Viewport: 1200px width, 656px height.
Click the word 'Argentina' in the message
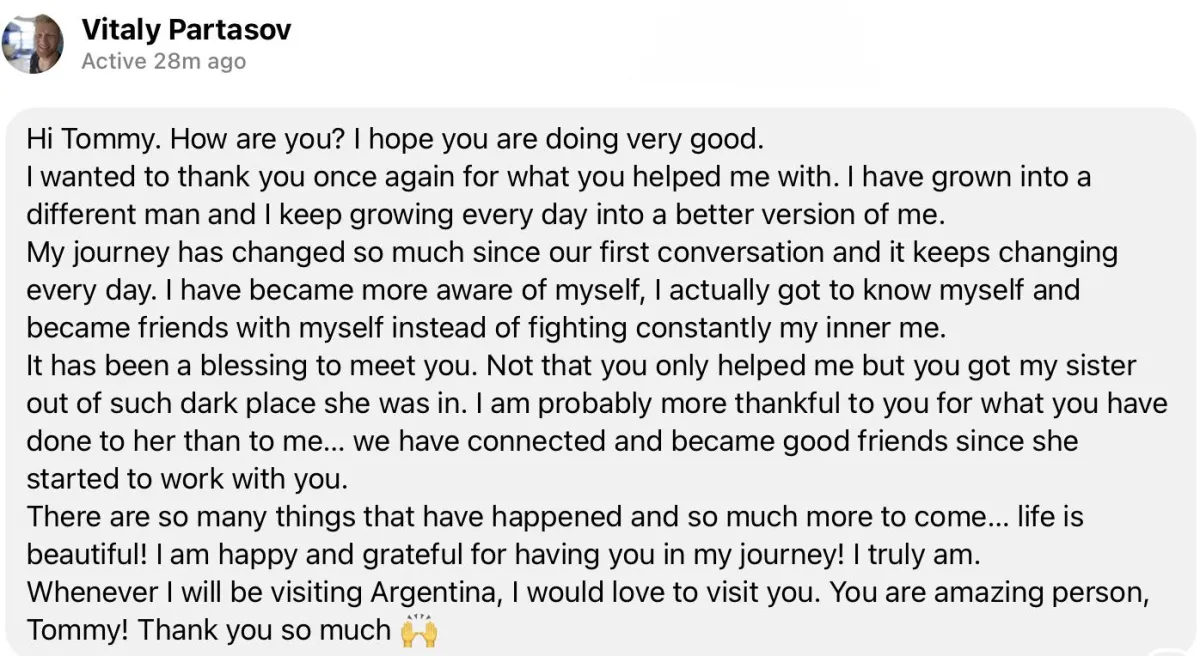434,593
